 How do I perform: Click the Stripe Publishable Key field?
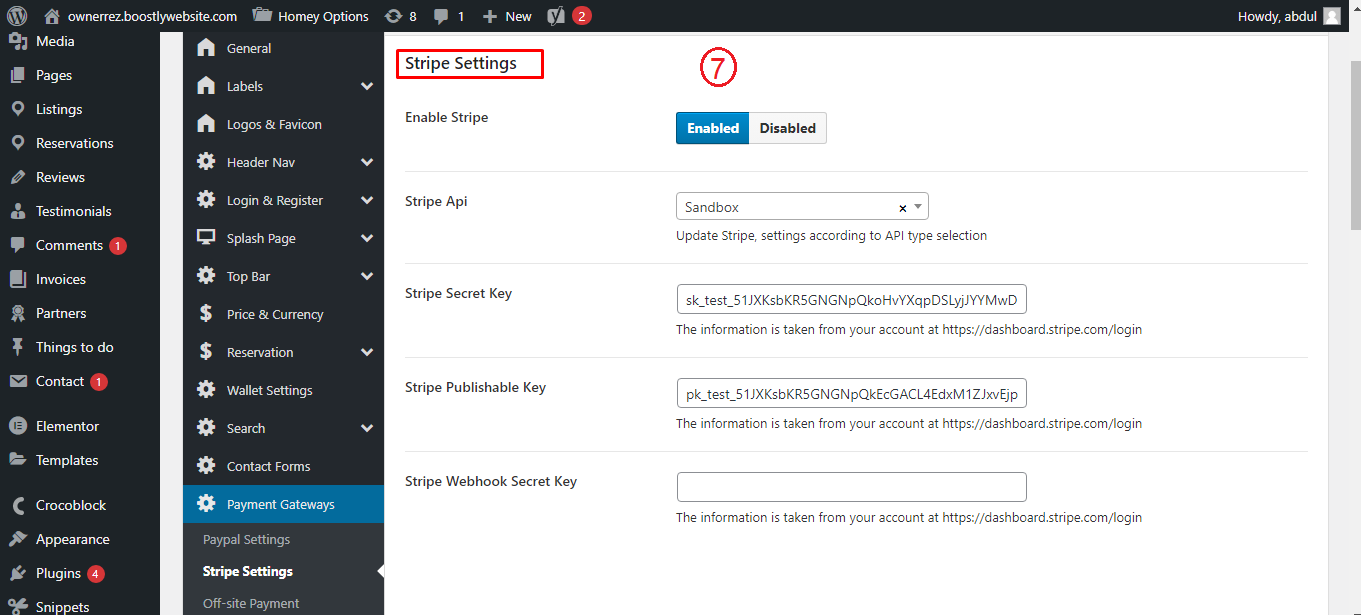point(851,394)
